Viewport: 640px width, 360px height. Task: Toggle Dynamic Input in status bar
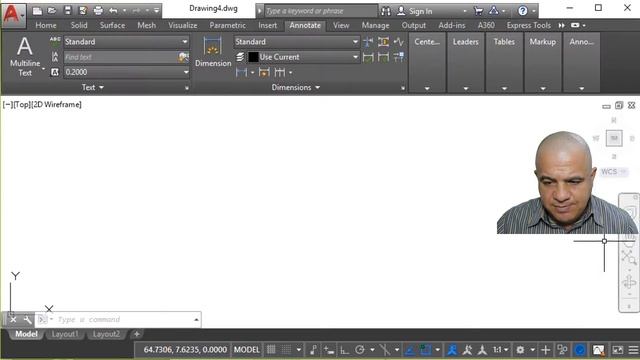329,350
